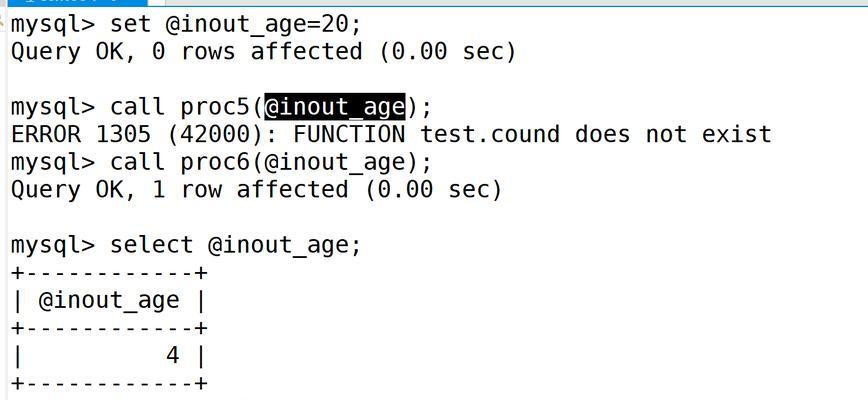Click the @inout_age column header in result
Viewport: 868px width, 400px height.
coord(109,300)
